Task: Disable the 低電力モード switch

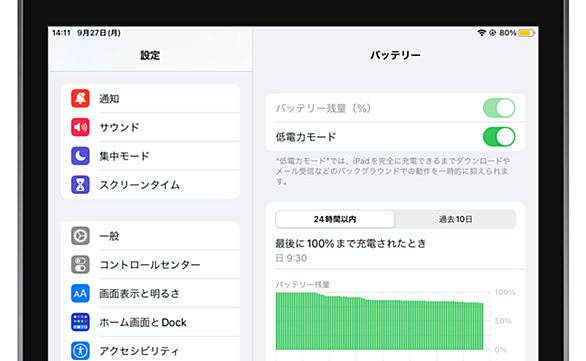Action: click(499, 137)
